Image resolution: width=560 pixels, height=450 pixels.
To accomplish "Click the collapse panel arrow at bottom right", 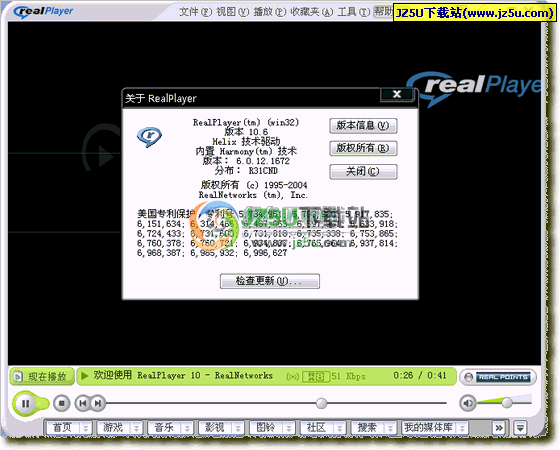I will coord(520,428).
